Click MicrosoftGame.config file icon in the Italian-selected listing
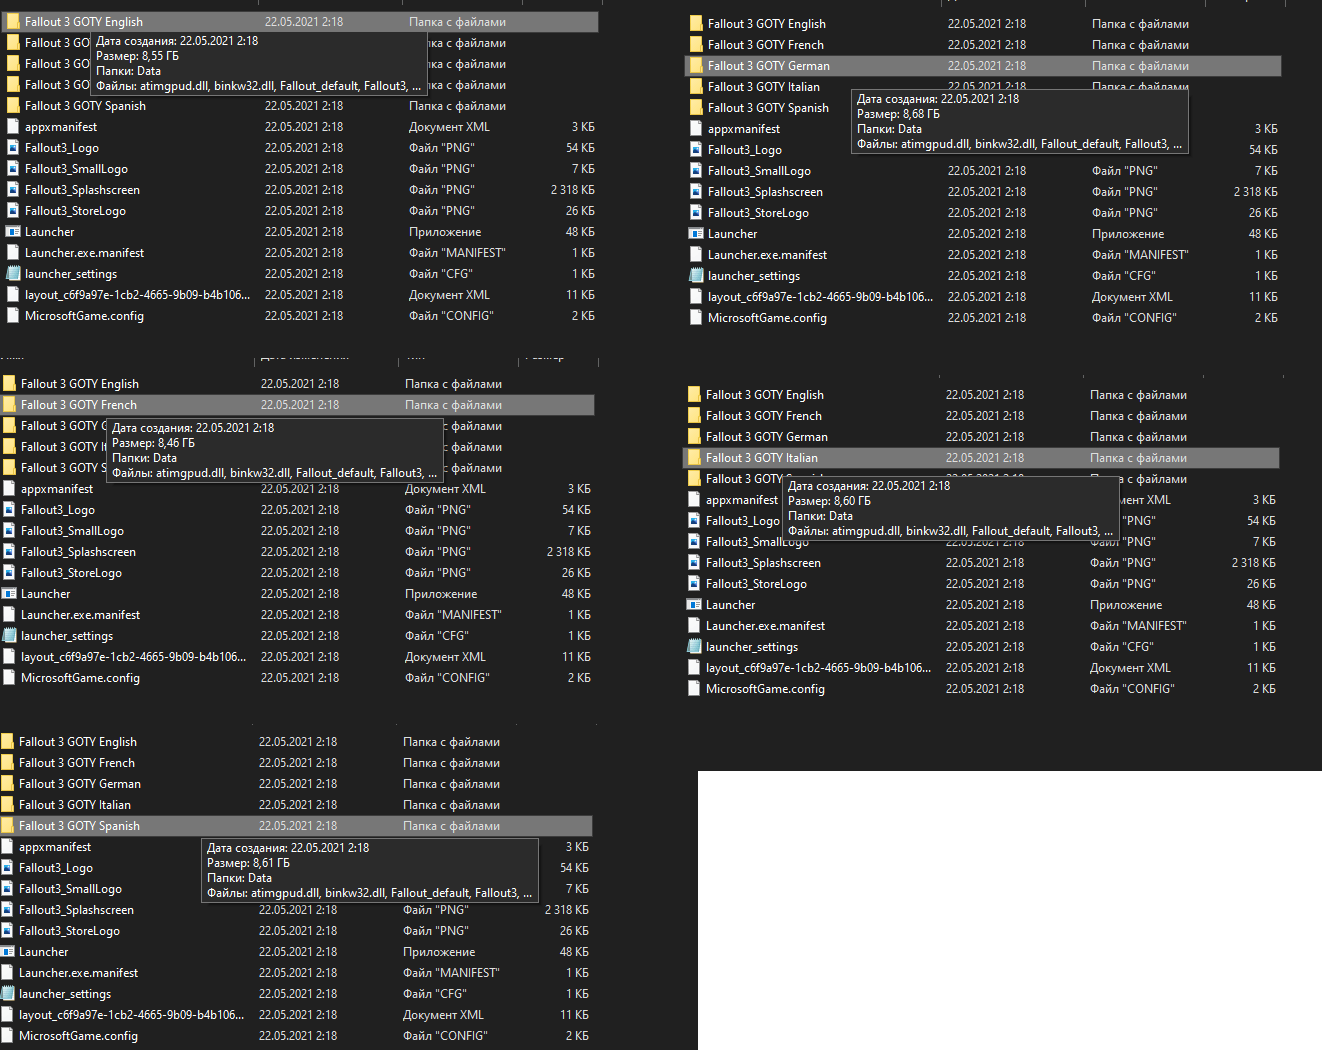This screenshot has height=1050, width=1322. (x=694, y=689)
